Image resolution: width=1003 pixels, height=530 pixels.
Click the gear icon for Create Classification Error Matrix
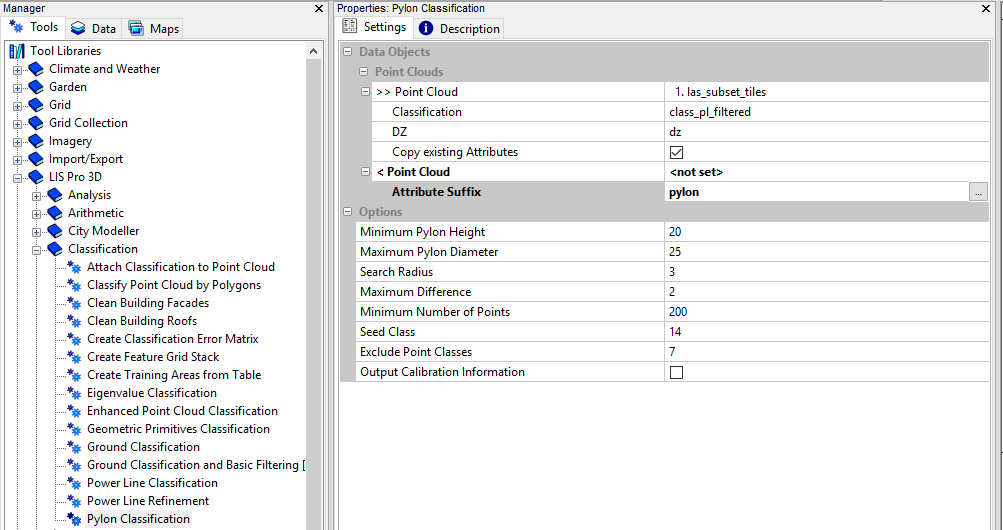pos(75,339)
